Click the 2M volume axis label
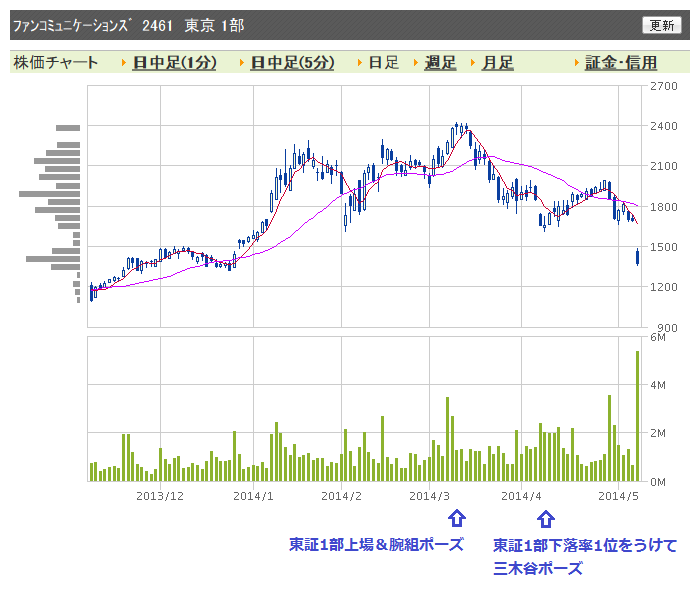This screenshot has height=594, width=697. tap(658, 433)
